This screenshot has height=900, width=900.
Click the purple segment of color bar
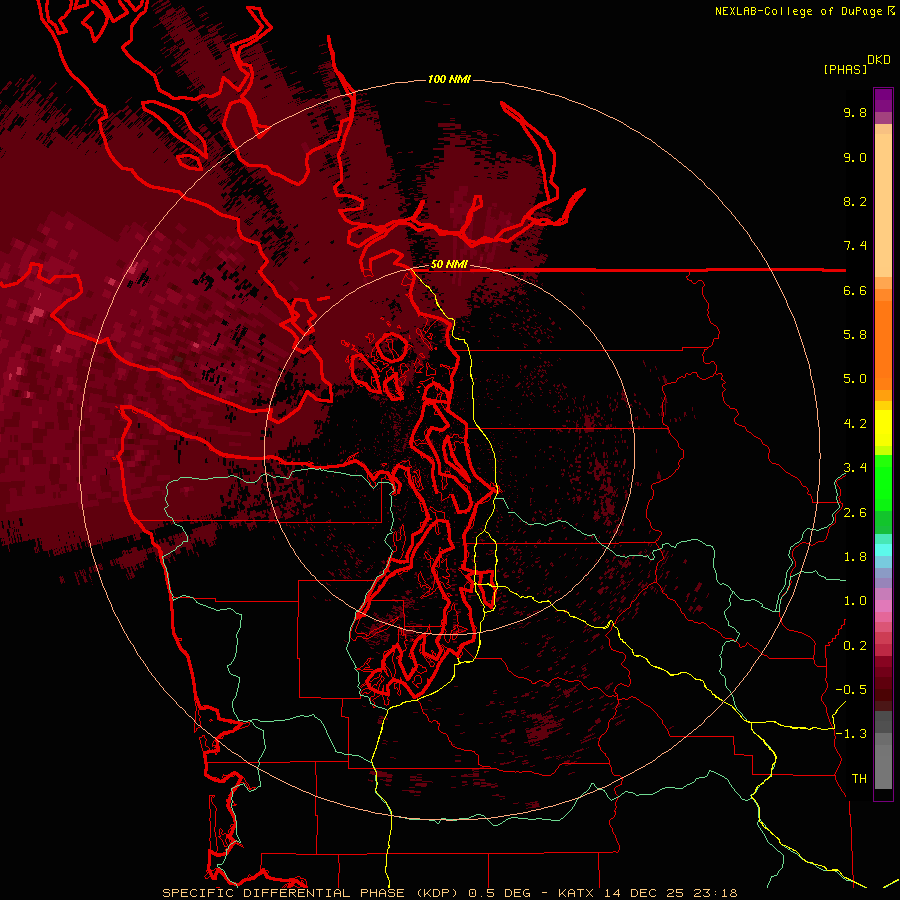pos(883,100)
